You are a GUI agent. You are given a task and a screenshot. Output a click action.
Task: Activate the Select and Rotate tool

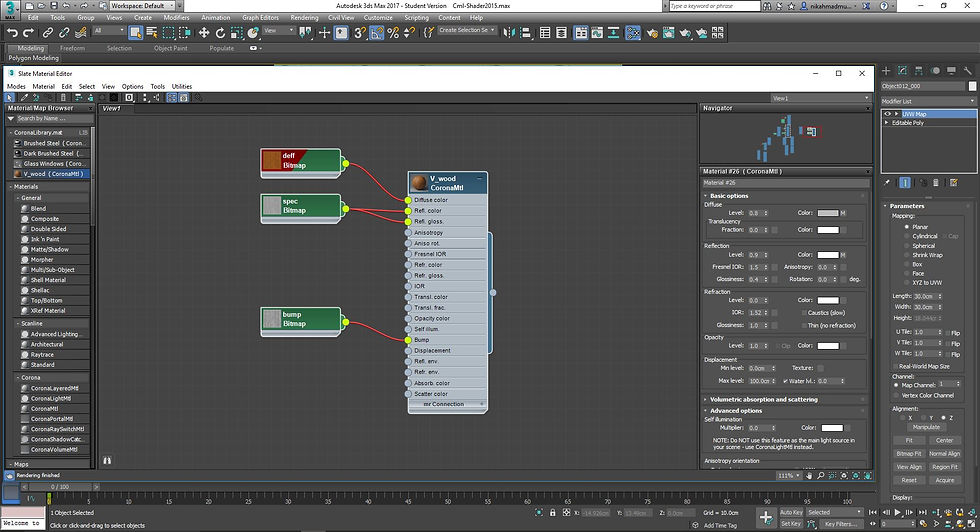220,33
